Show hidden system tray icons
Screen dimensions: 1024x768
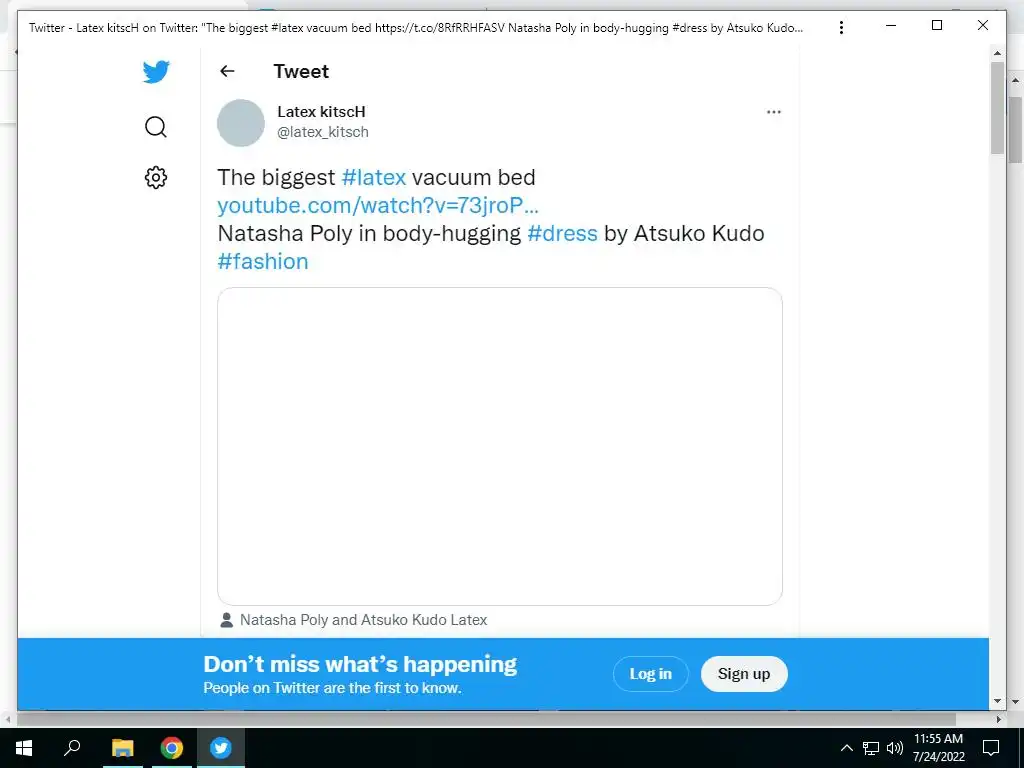[846, 748]
